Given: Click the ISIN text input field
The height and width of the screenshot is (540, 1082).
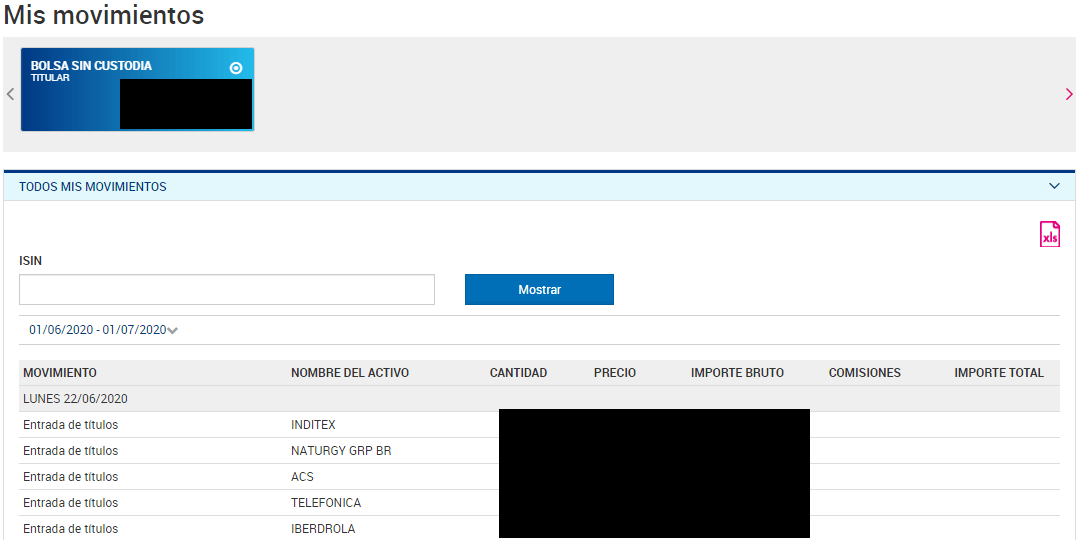Looking at the screenshot, I should (227, 290).
